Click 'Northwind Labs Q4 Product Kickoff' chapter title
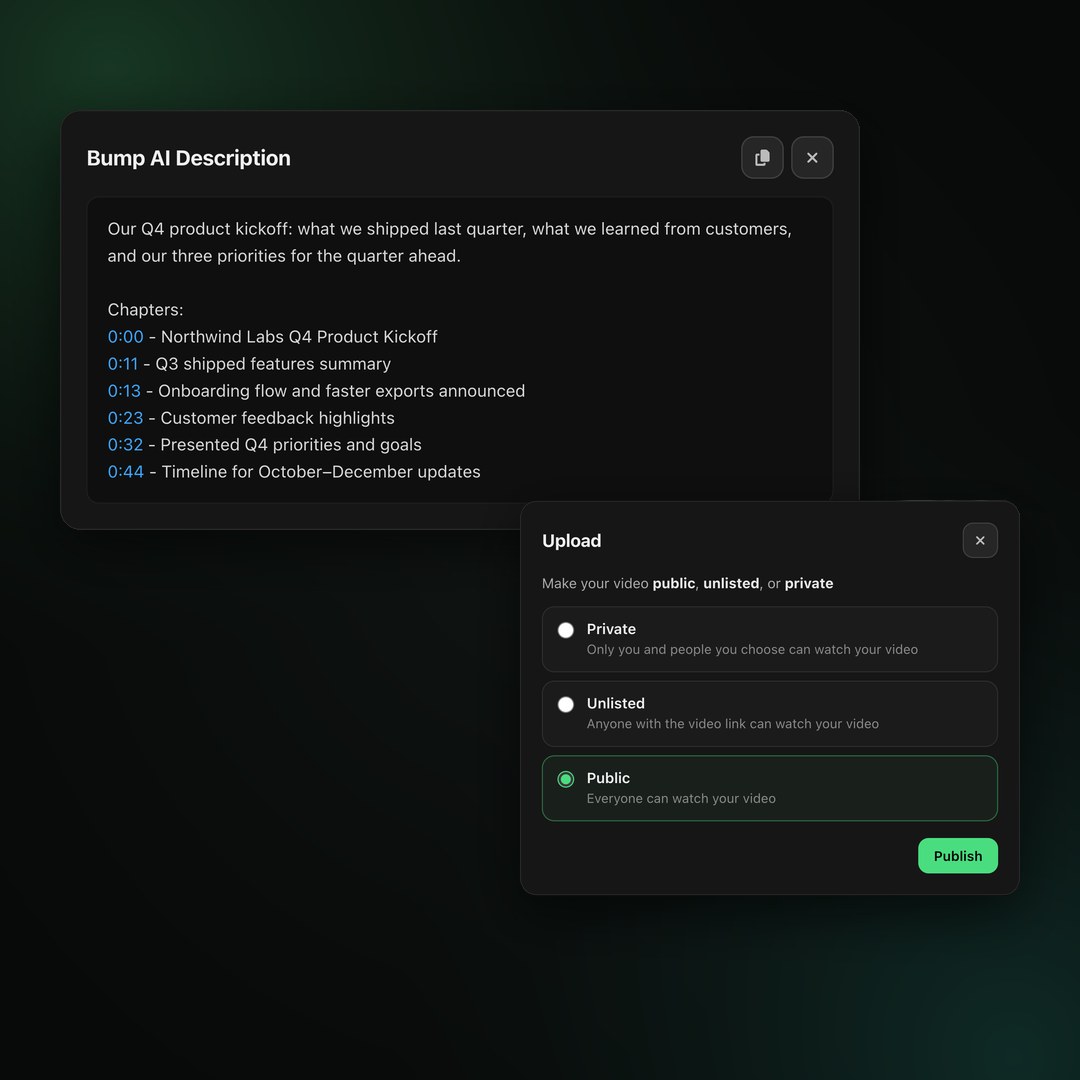 pyautogui.click(x=299, y=337)
